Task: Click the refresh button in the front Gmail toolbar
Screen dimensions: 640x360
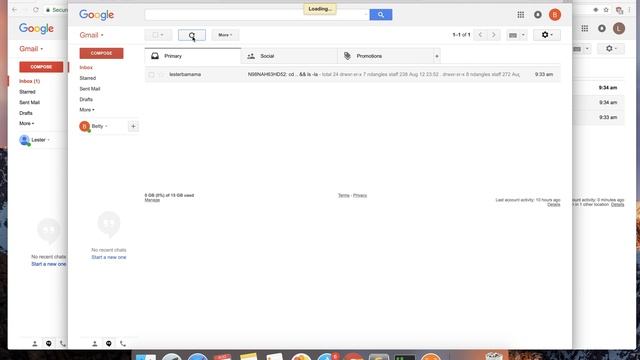Action: click(x=192, y=35)
